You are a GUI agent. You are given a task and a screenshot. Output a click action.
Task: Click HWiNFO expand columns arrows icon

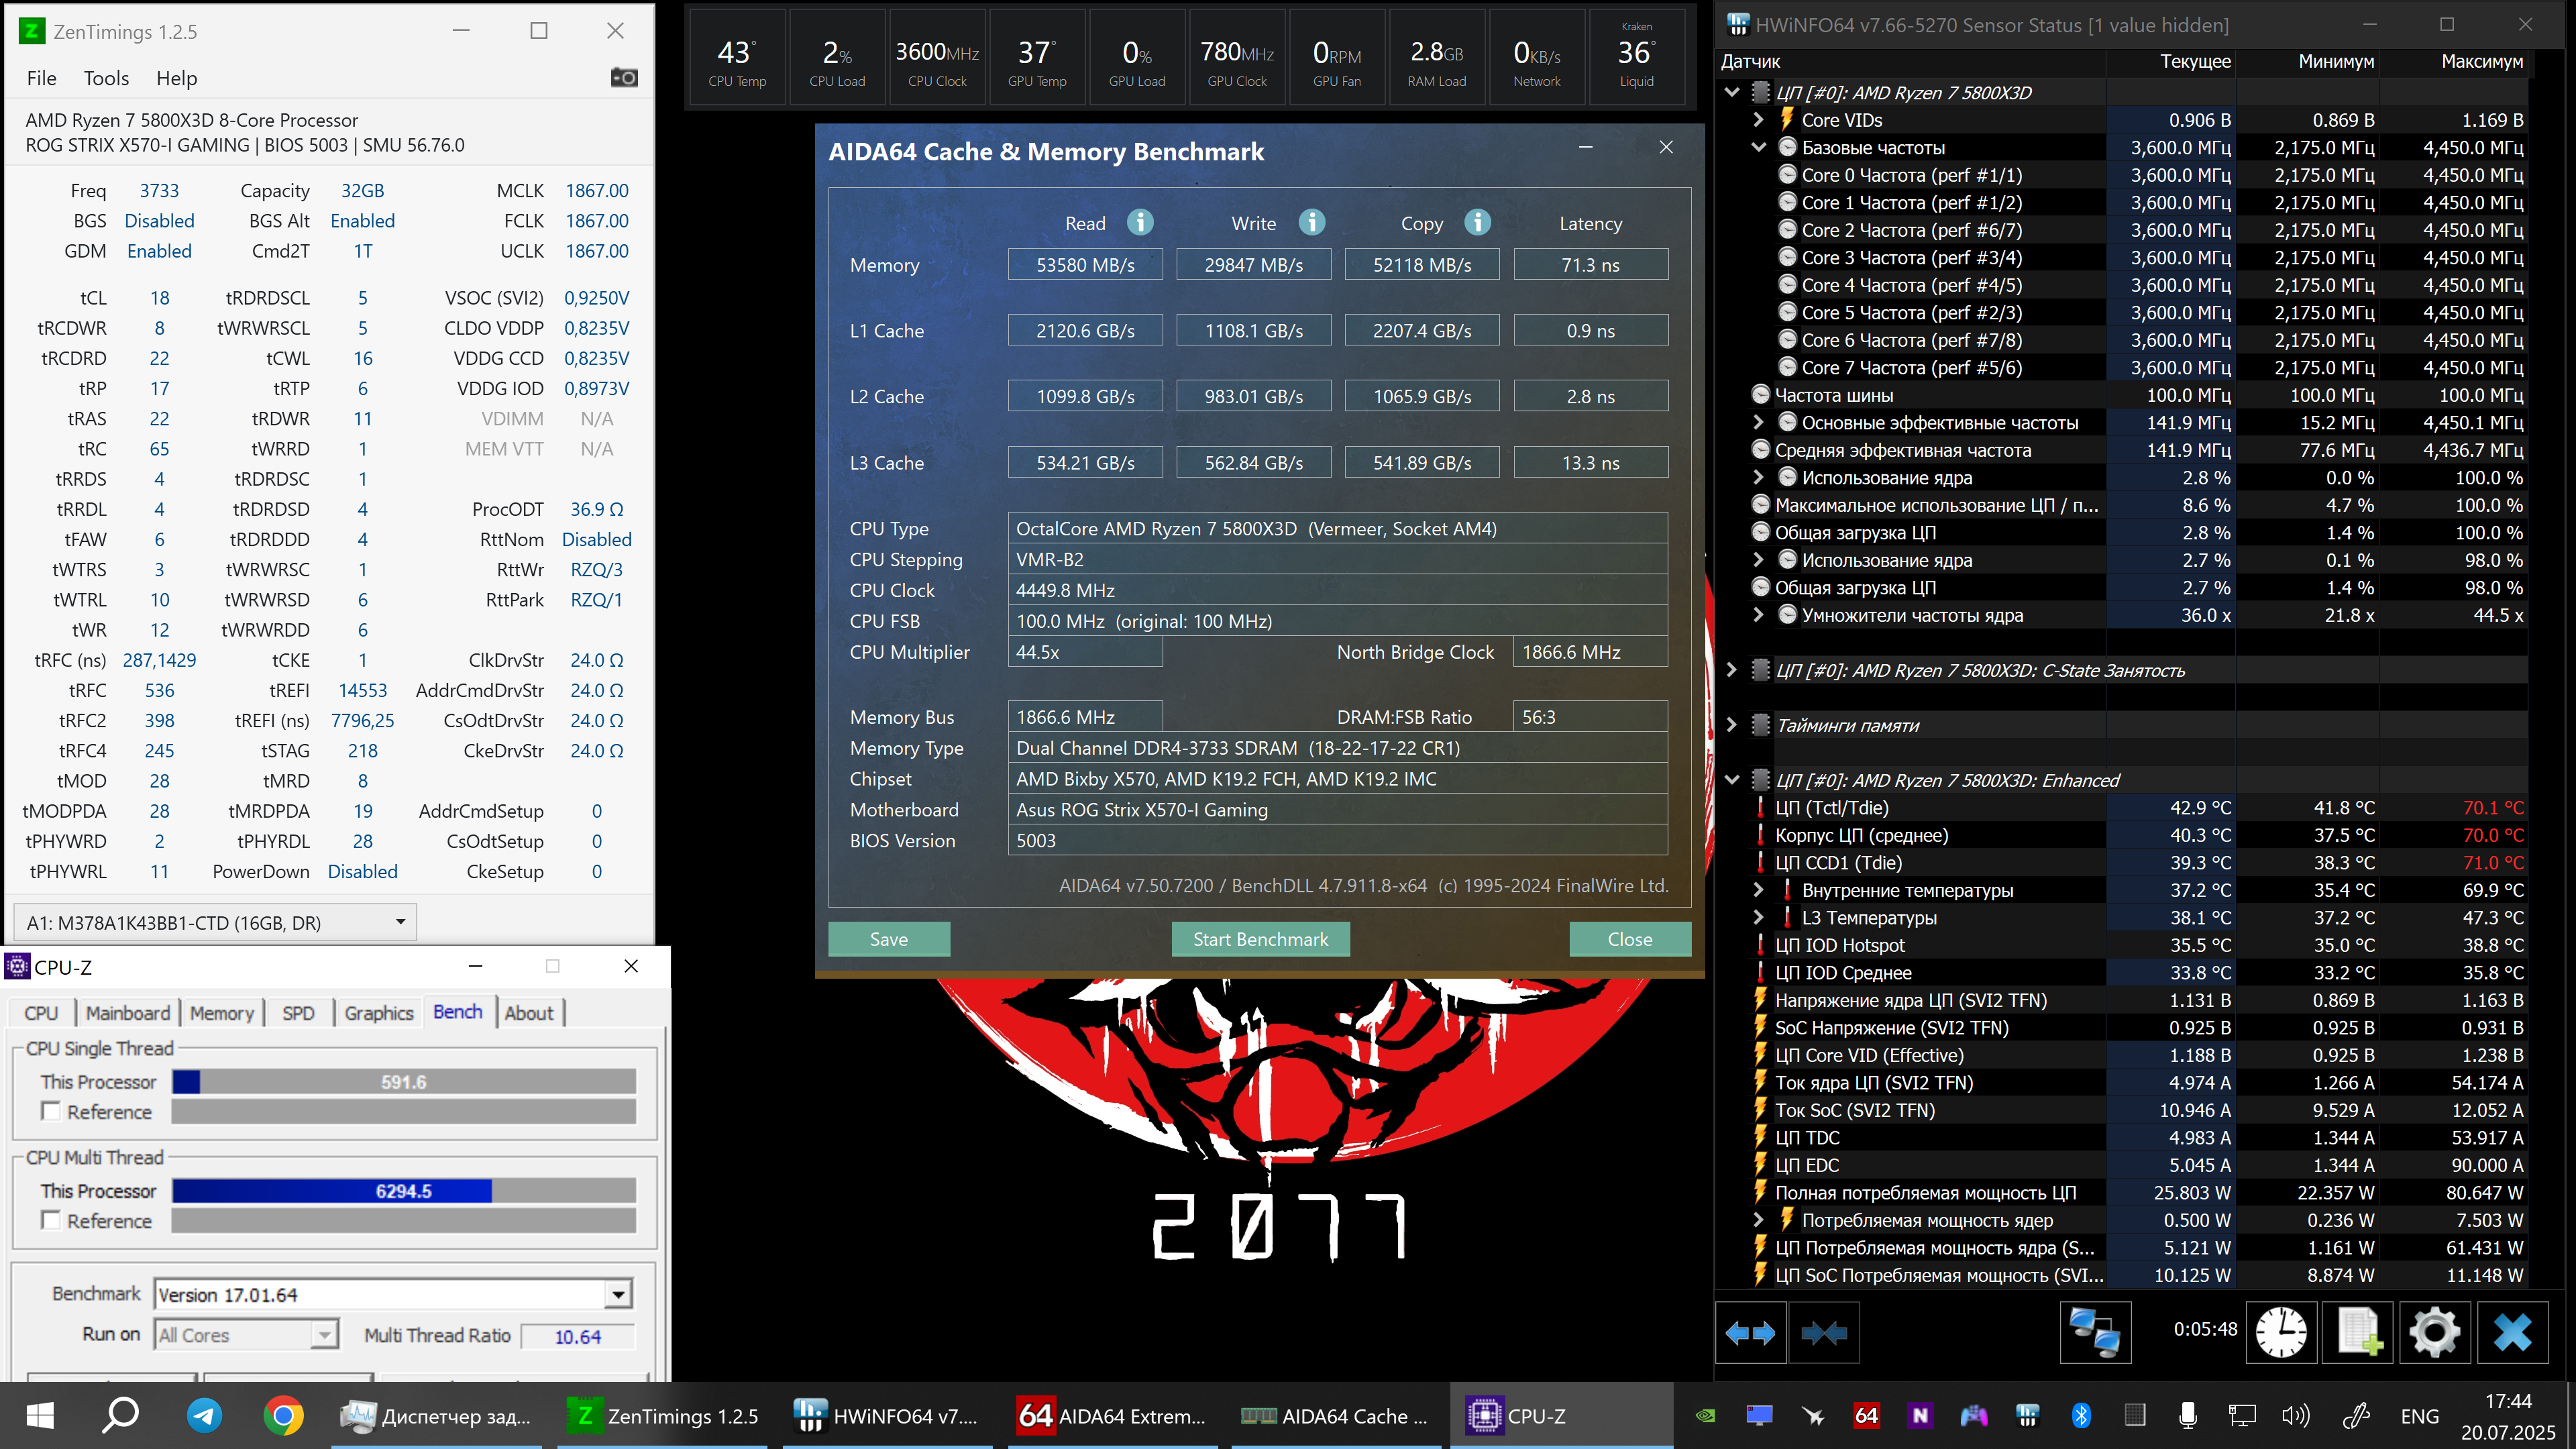1751,1332
